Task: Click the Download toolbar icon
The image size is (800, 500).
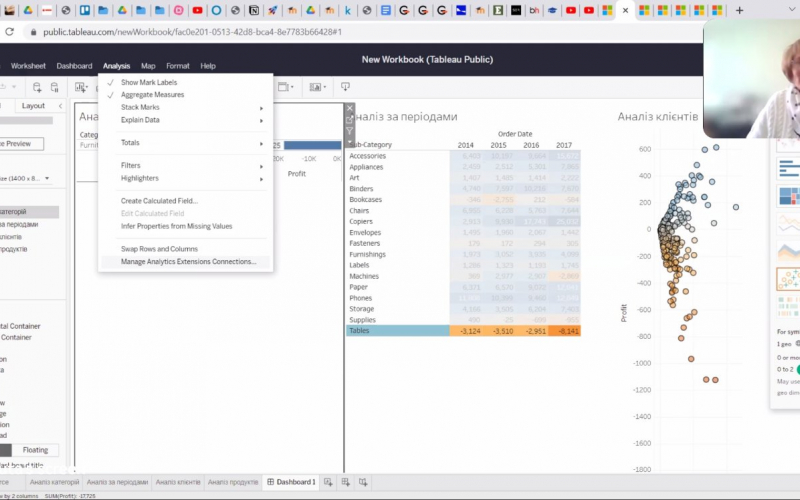Action: click(x=345, y=87)
